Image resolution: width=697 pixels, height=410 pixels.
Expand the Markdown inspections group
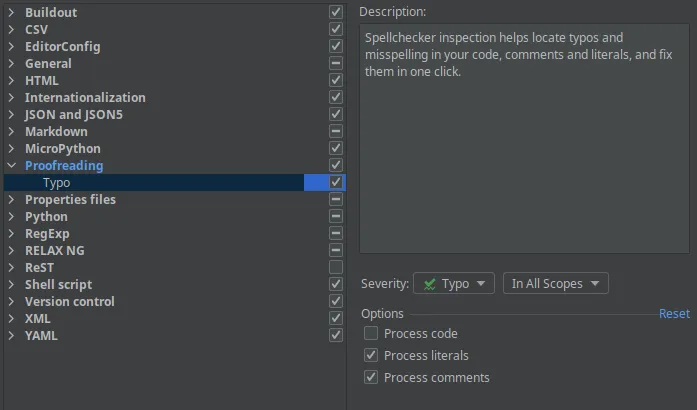click(11, 132)
